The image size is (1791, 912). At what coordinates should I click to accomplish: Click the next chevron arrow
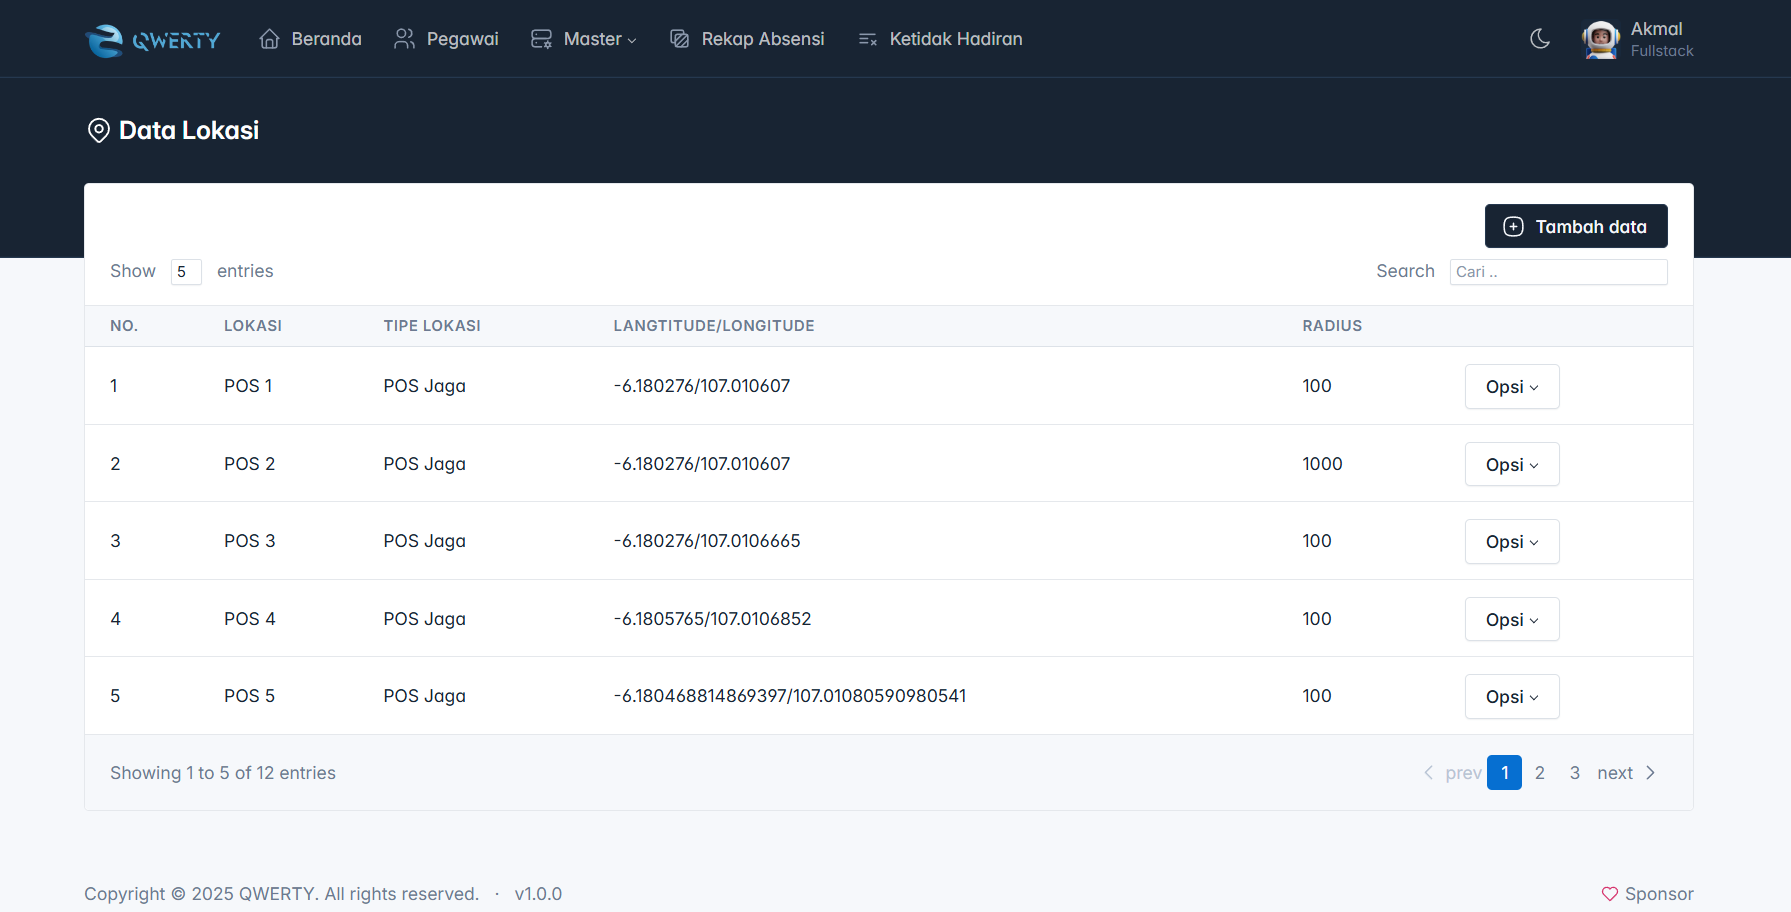coord(1651,773)
